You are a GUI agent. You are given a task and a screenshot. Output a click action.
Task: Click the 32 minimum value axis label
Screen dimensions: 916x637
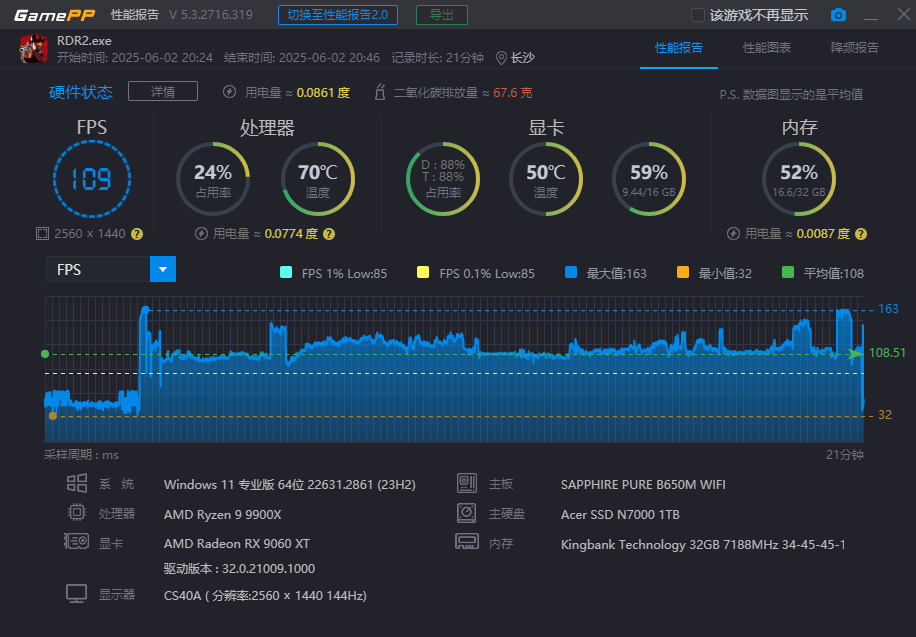(885, 415)
